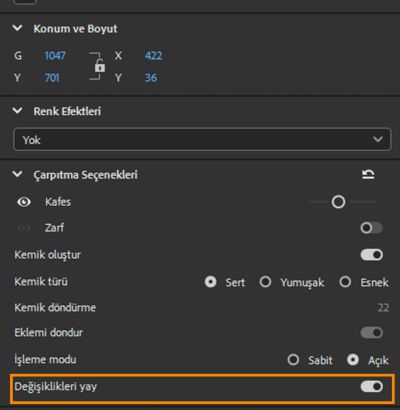Click the Çarpıtma Seçenekleri heading
The width and height of the screenshot is (400, 410).
click(x=85, y=175)
